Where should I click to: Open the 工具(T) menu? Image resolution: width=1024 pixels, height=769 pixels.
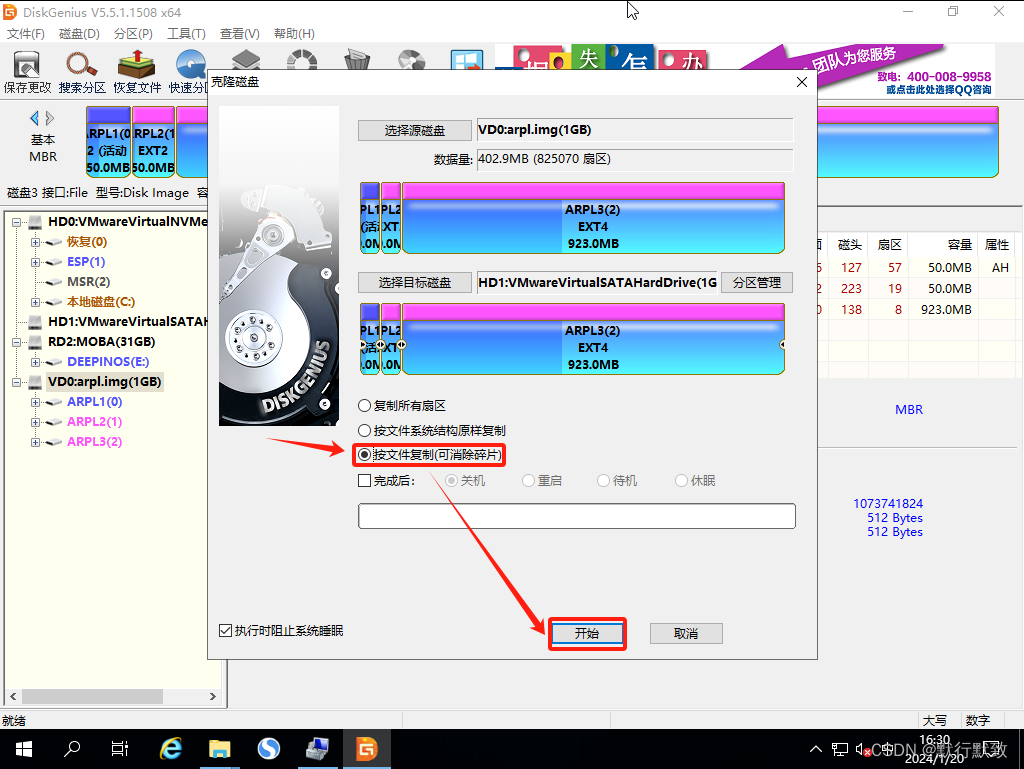(186, 33)
